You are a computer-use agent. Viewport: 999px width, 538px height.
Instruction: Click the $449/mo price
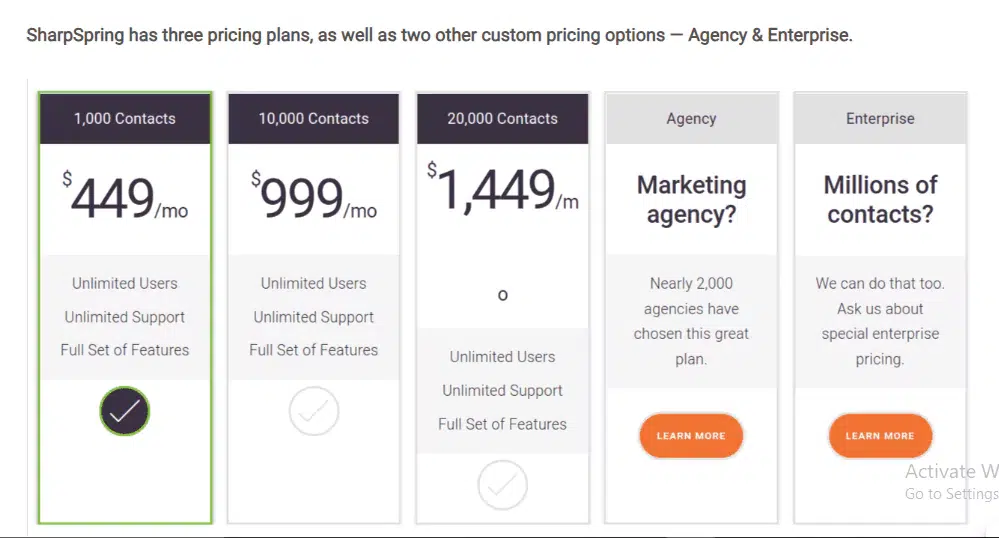[x=125, y=198]
